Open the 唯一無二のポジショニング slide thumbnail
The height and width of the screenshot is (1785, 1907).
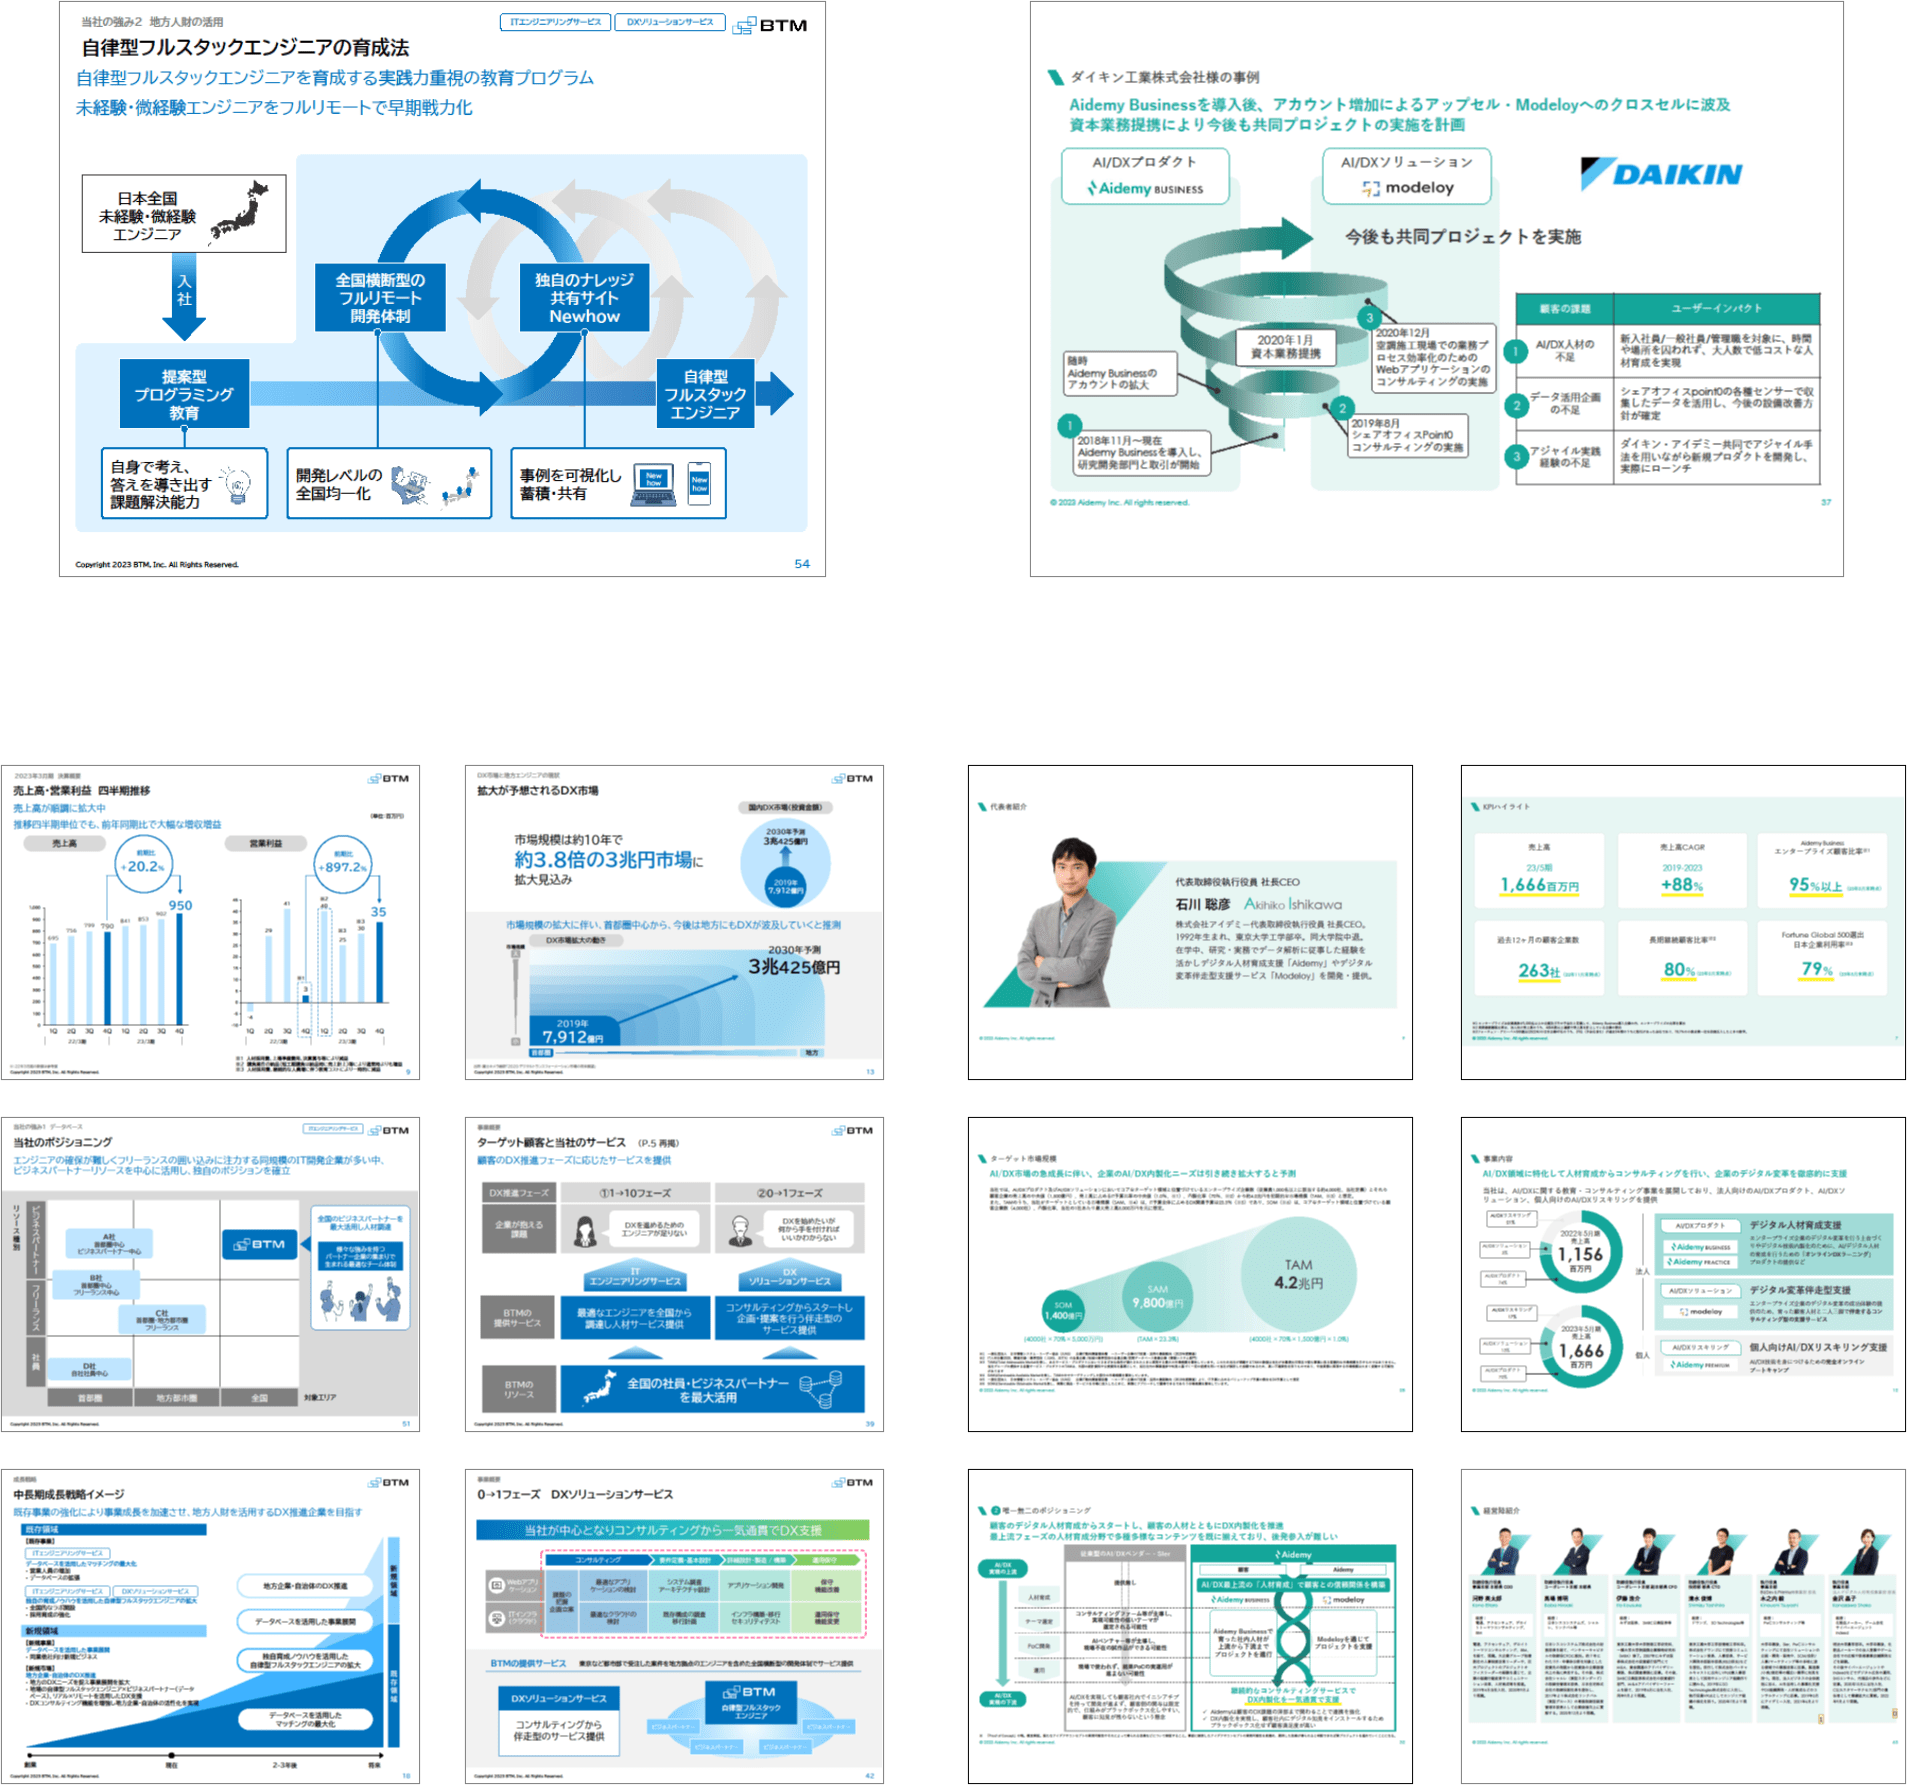point(1190,1626)
